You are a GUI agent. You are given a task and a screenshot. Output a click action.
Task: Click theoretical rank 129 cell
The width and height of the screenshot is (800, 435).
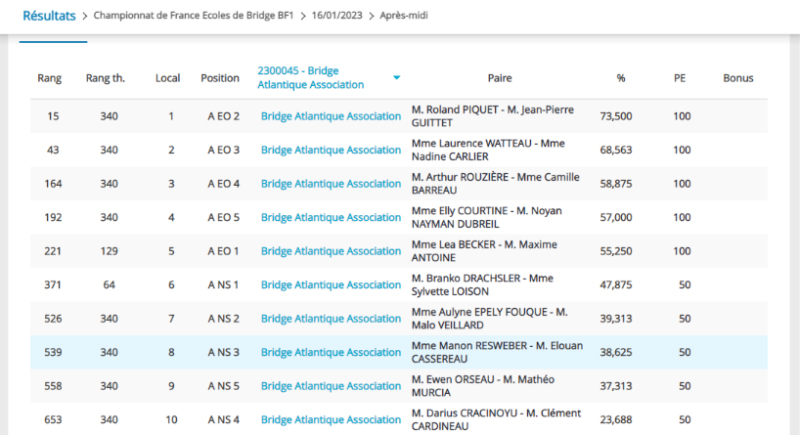pyautogui.click(x=109, y=251)
